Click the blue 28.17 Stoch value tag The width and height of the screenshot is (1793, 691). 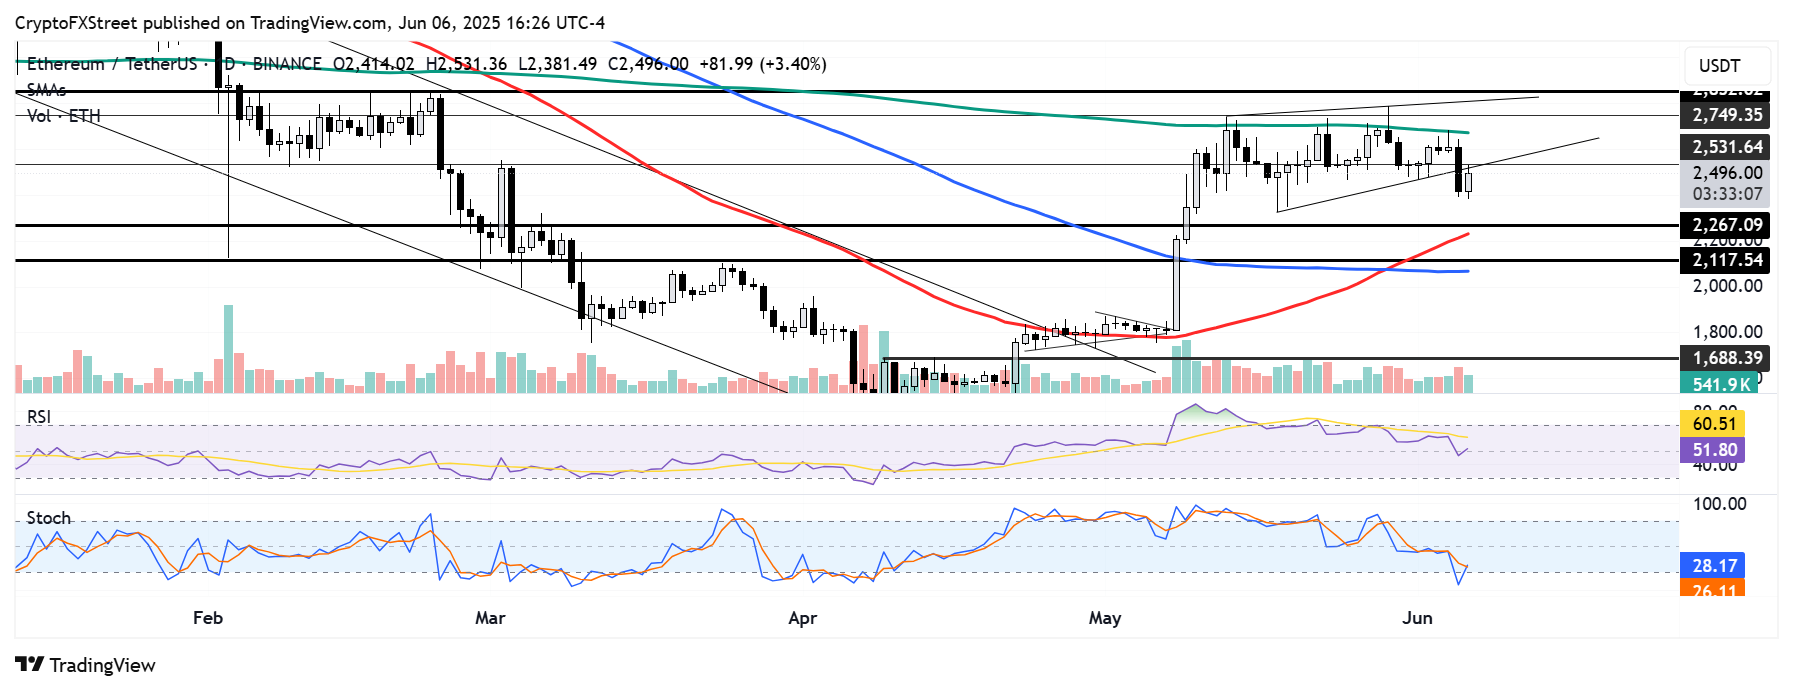(x=1714, y=566)
